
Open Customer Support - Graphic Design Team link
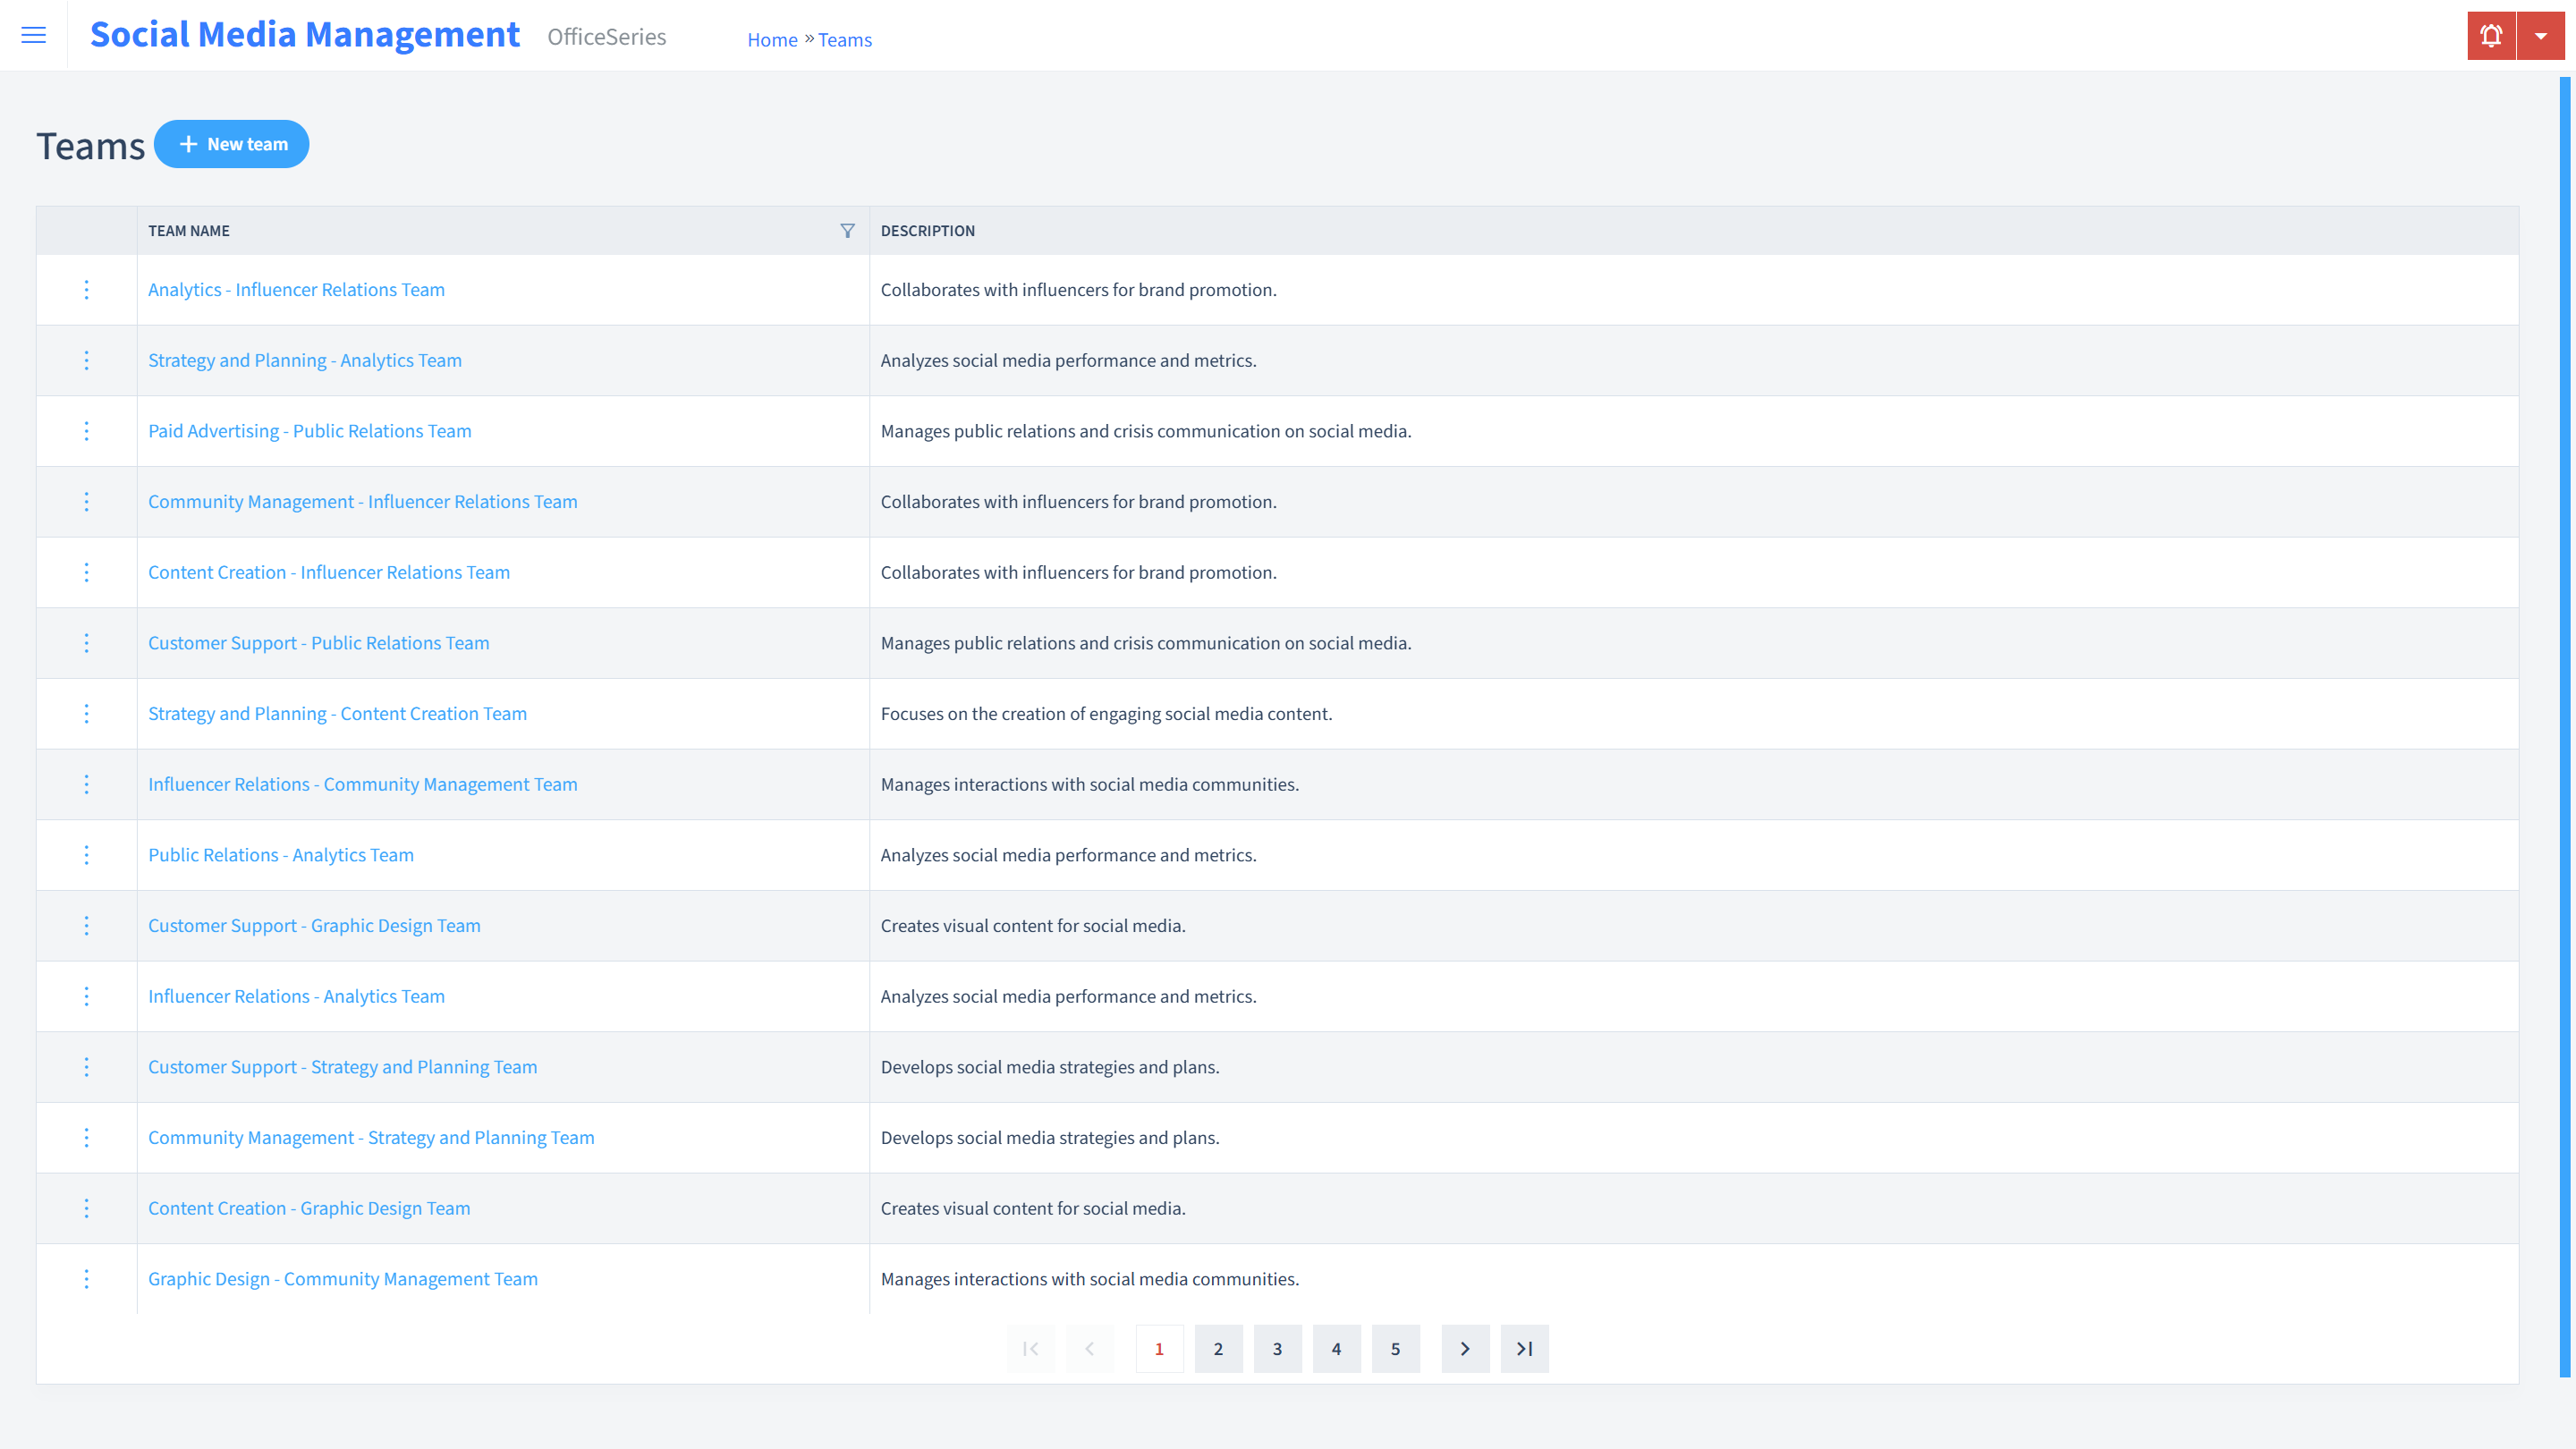coord(314,926)
